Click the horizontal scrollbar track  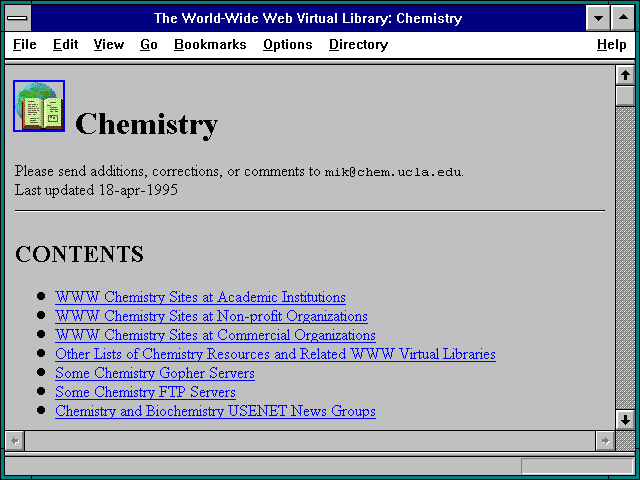pos(310,441)
